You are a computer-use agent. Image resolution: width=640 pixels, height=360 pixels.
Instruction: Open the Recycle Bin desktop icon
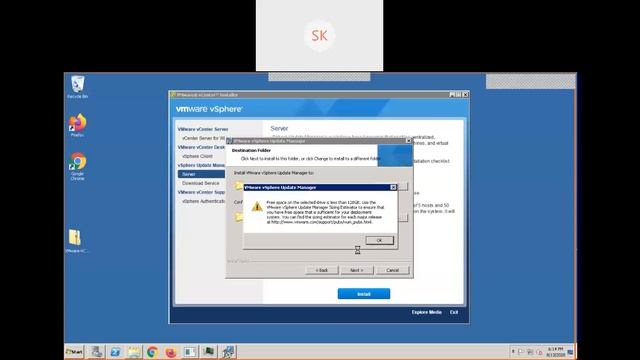(x=77, y=87)
